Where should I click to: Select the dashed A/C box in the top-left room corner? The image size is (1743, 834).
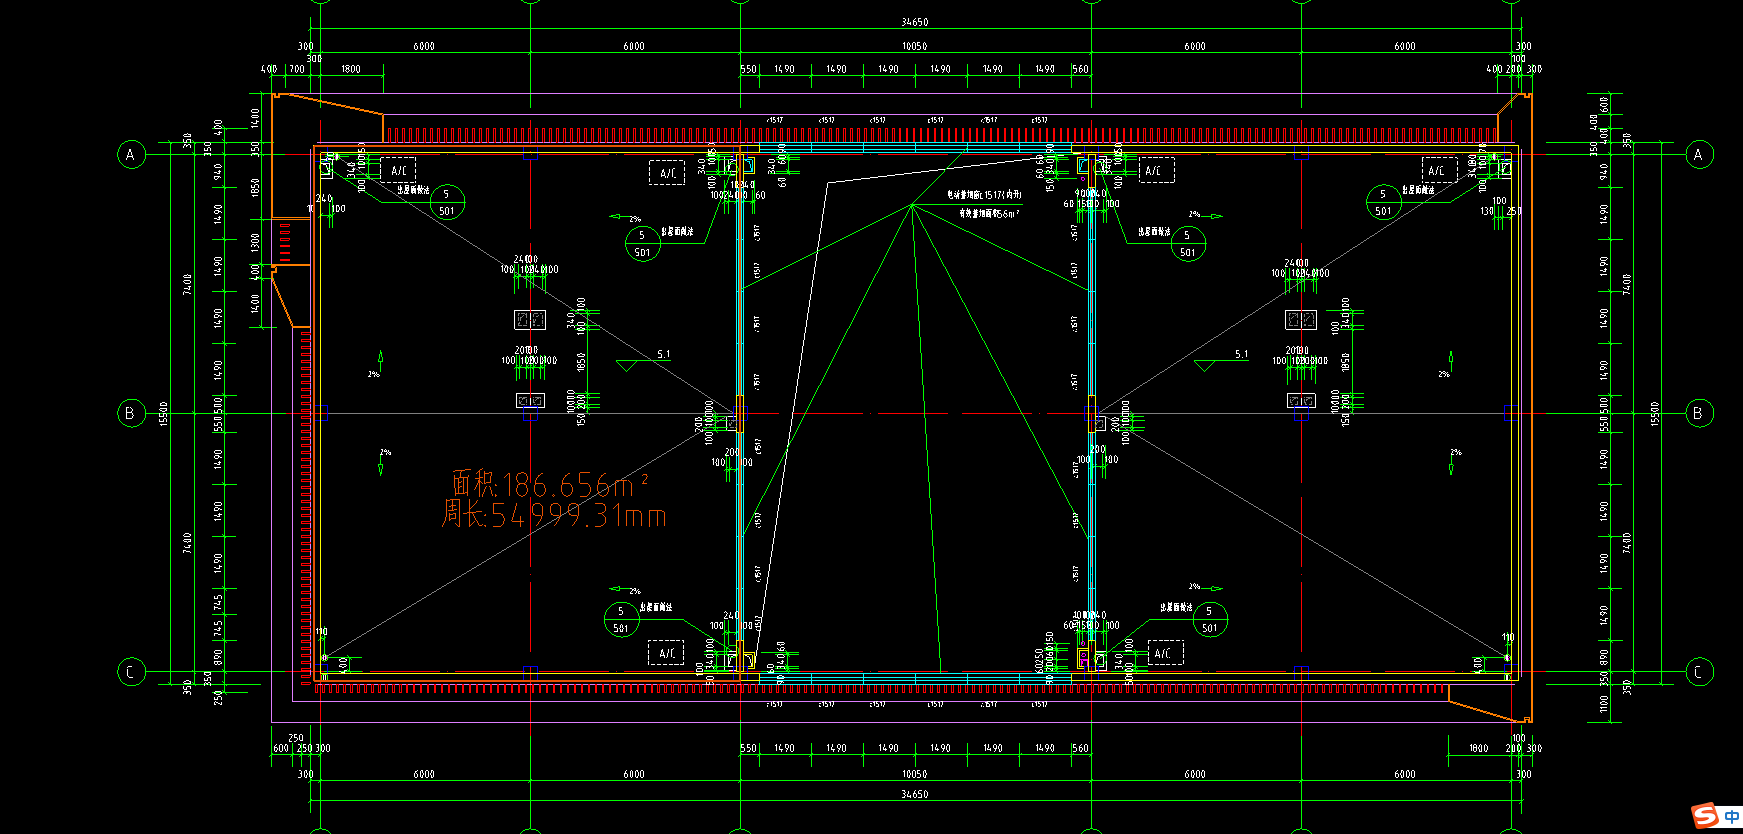pyautogui.click(x=398, y=171)
